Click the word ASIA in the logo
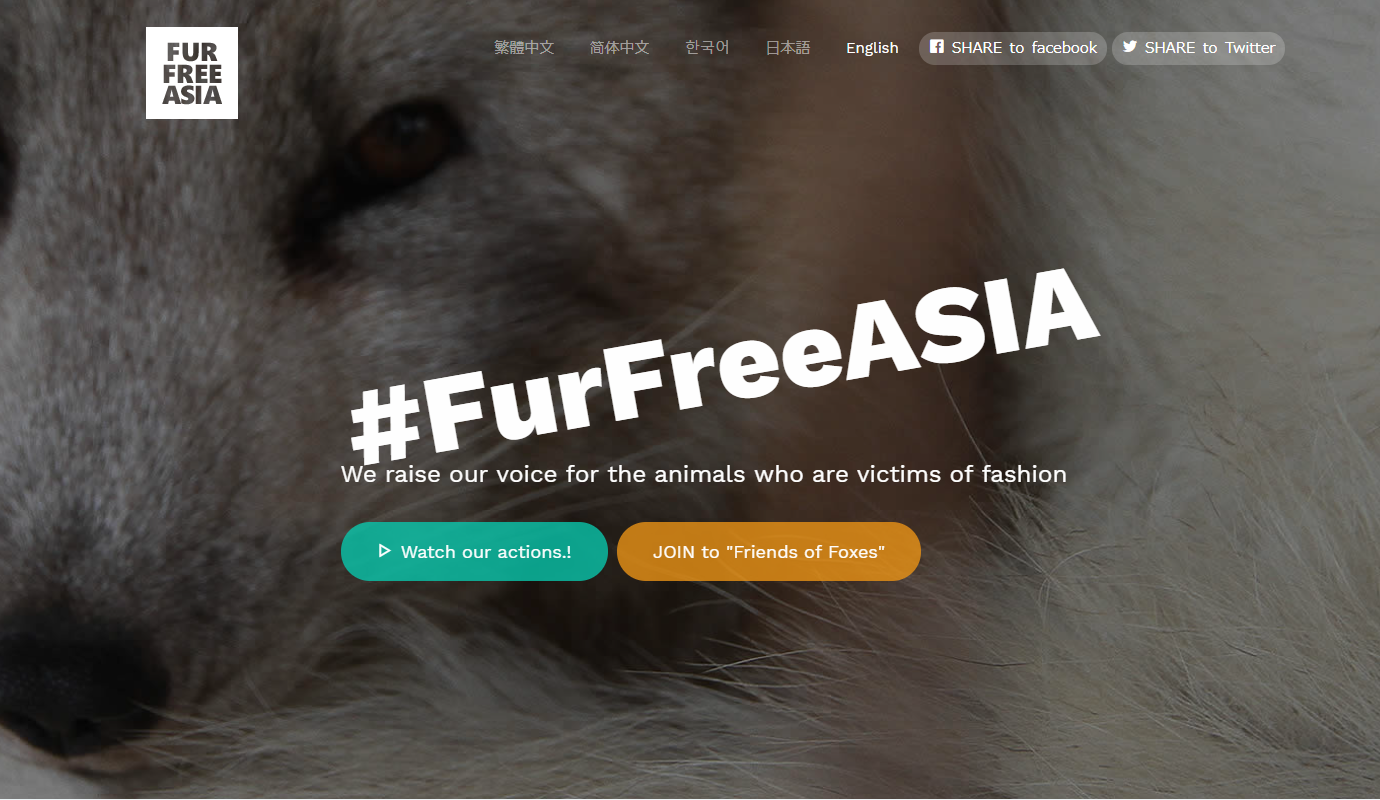This screenshot has width=1380, height=800. pos(192,95)
